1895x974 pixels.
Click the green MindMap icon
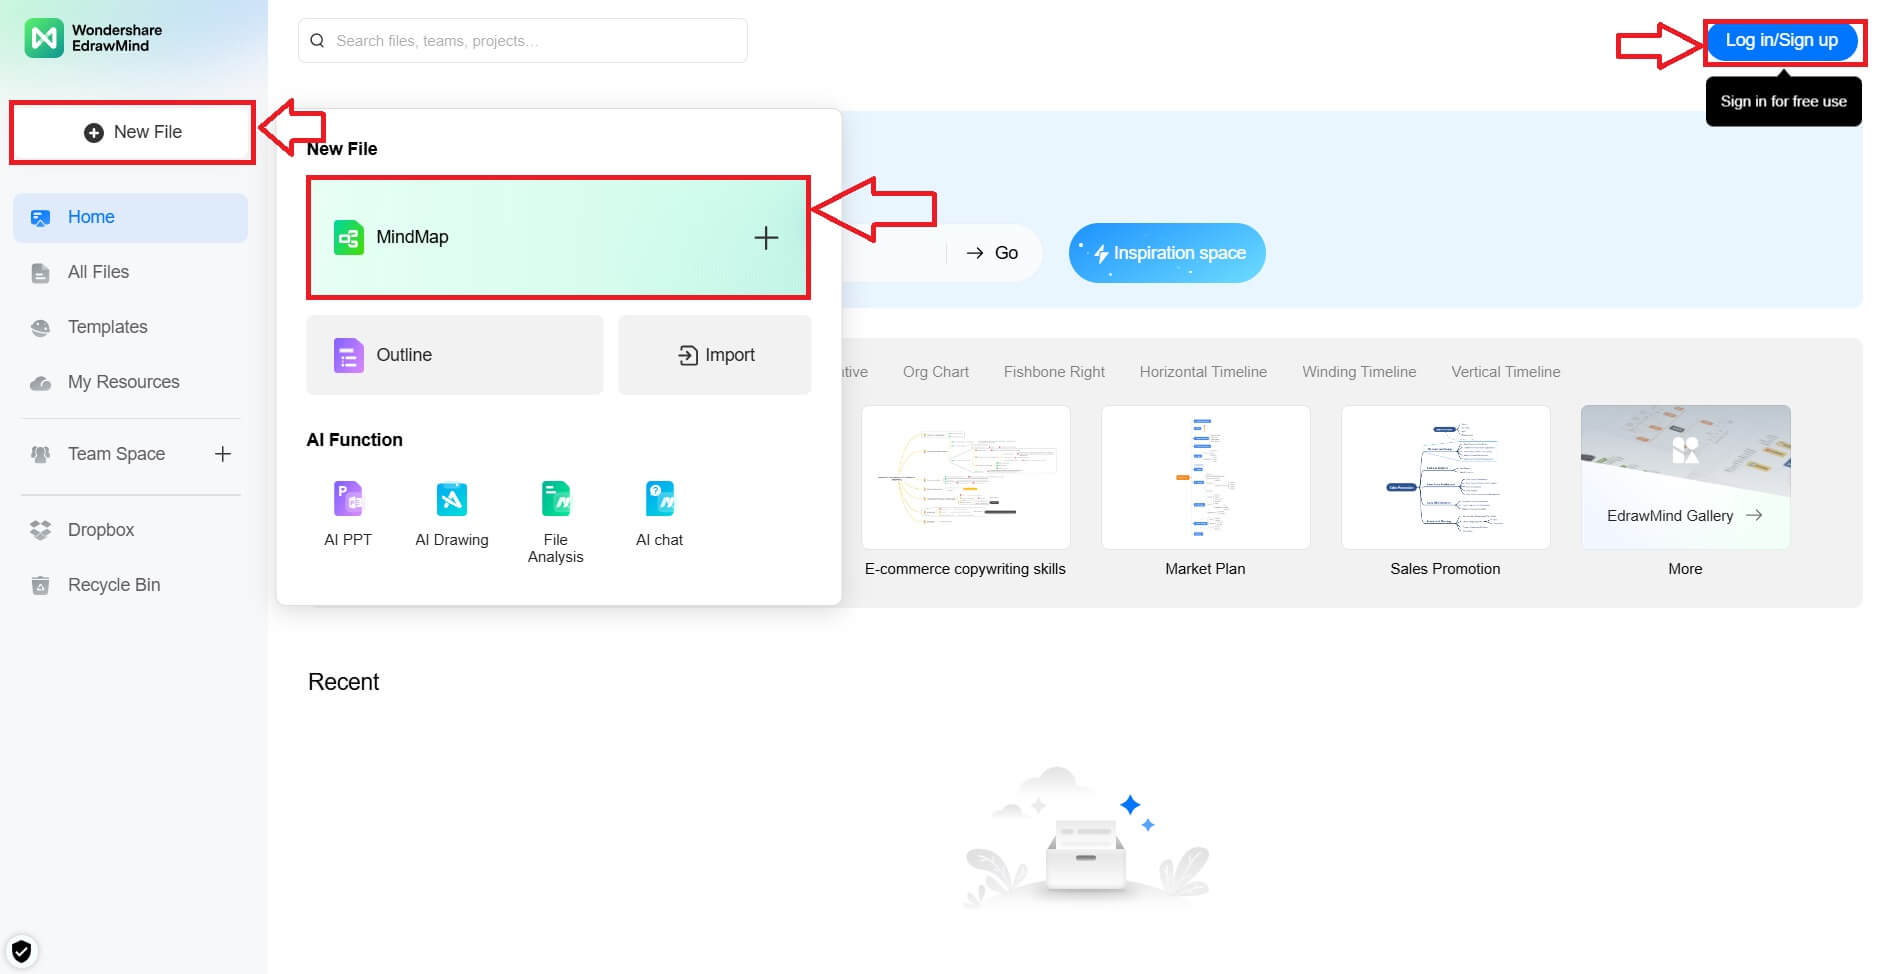point(348,238)
